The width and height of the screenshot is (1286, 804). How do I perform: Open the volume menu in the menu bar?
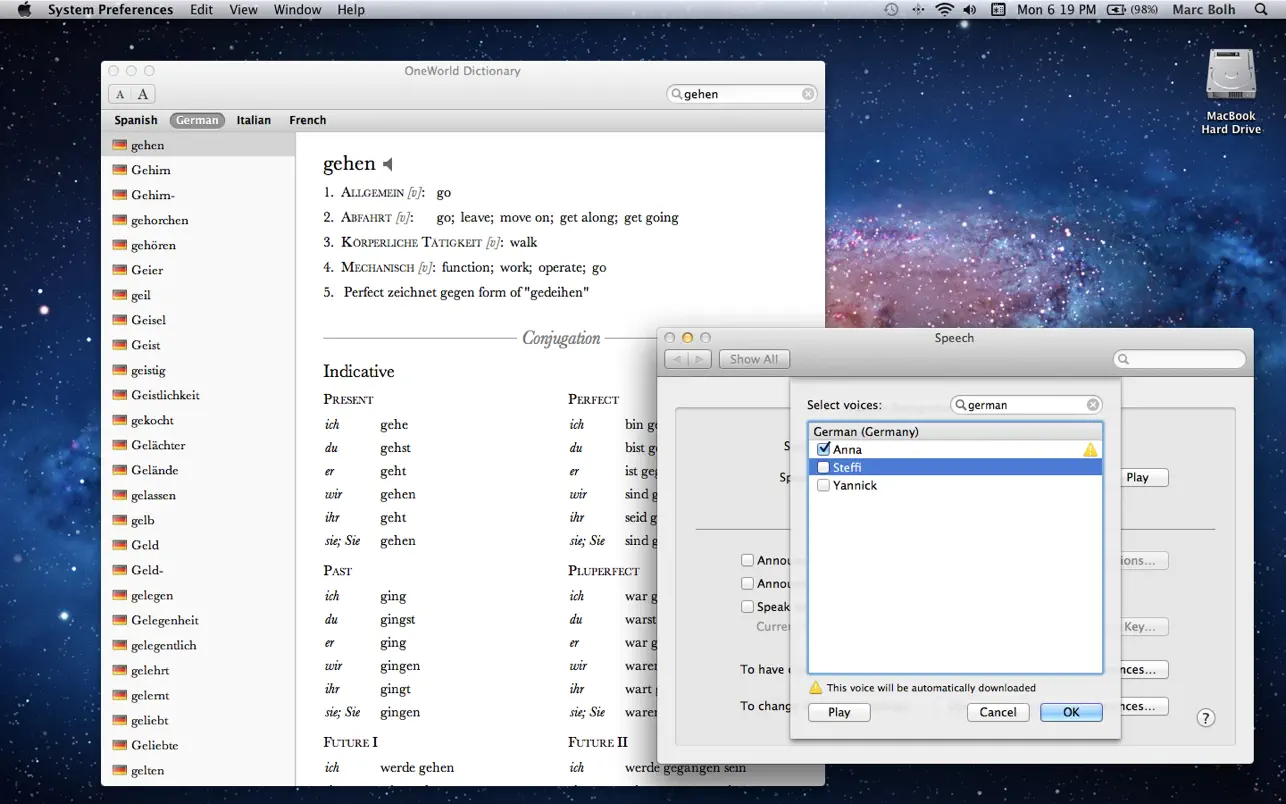[968, 9]
